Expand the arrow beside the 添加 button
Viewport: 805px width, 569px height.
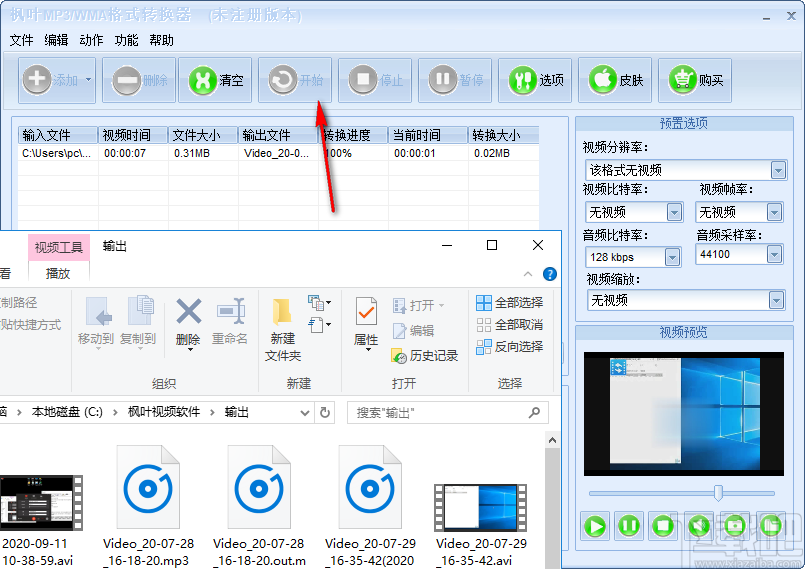tap(89, 80)
